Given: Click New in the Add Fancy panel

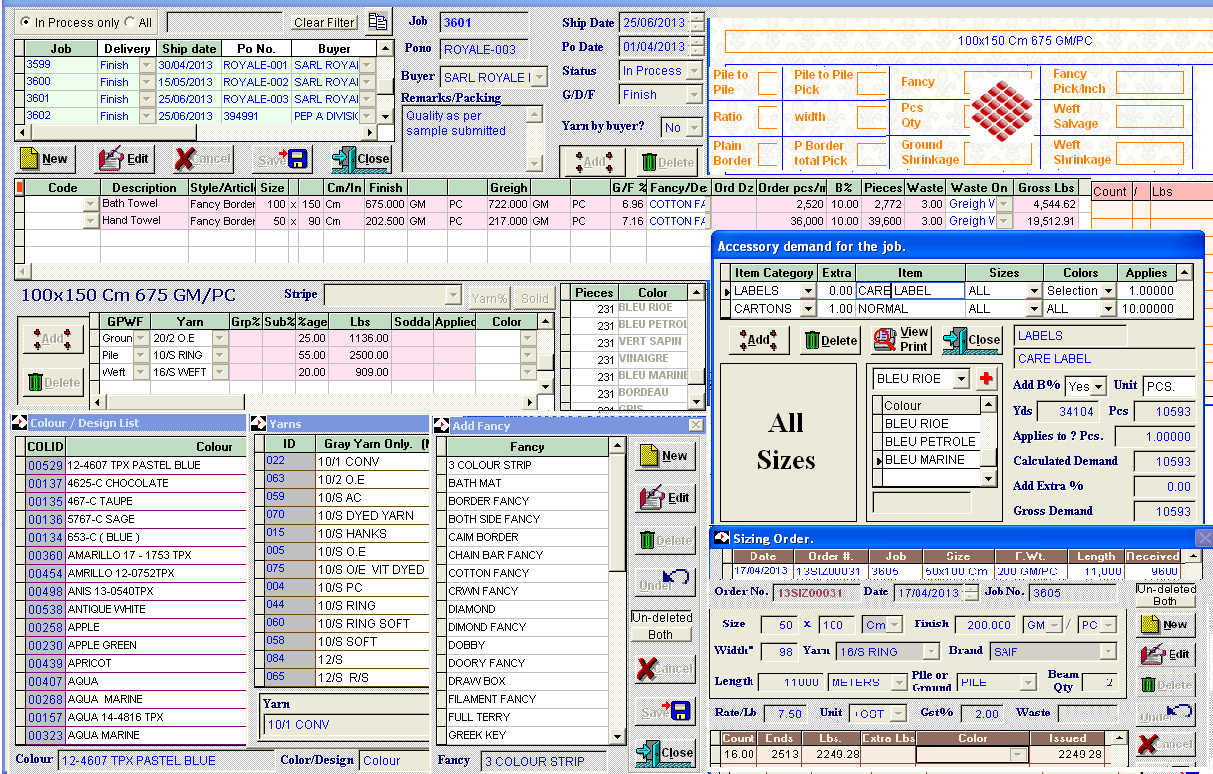Looking at the screenshot, I should click(664, 456).
